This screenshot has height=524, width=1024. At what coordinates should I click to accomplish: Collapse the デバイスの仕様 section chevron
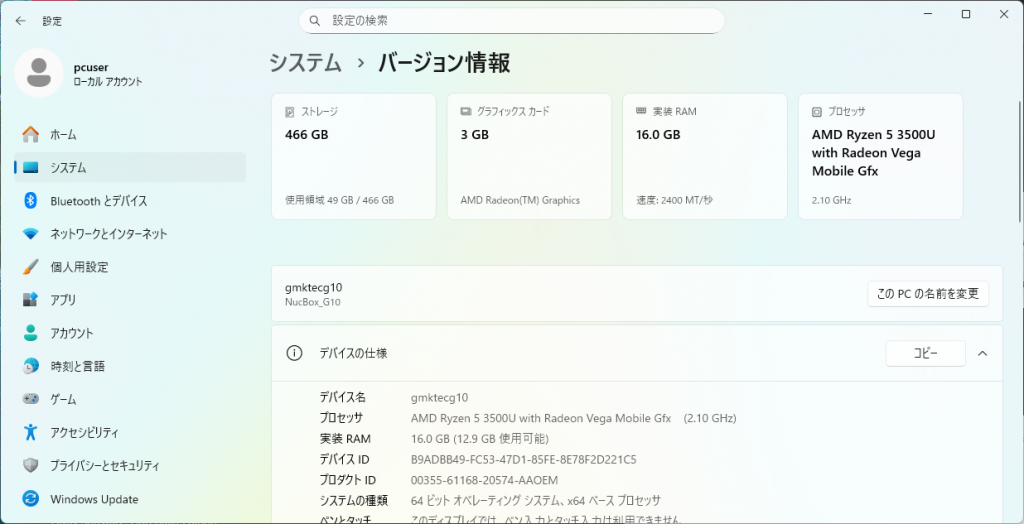pos(982,353)
